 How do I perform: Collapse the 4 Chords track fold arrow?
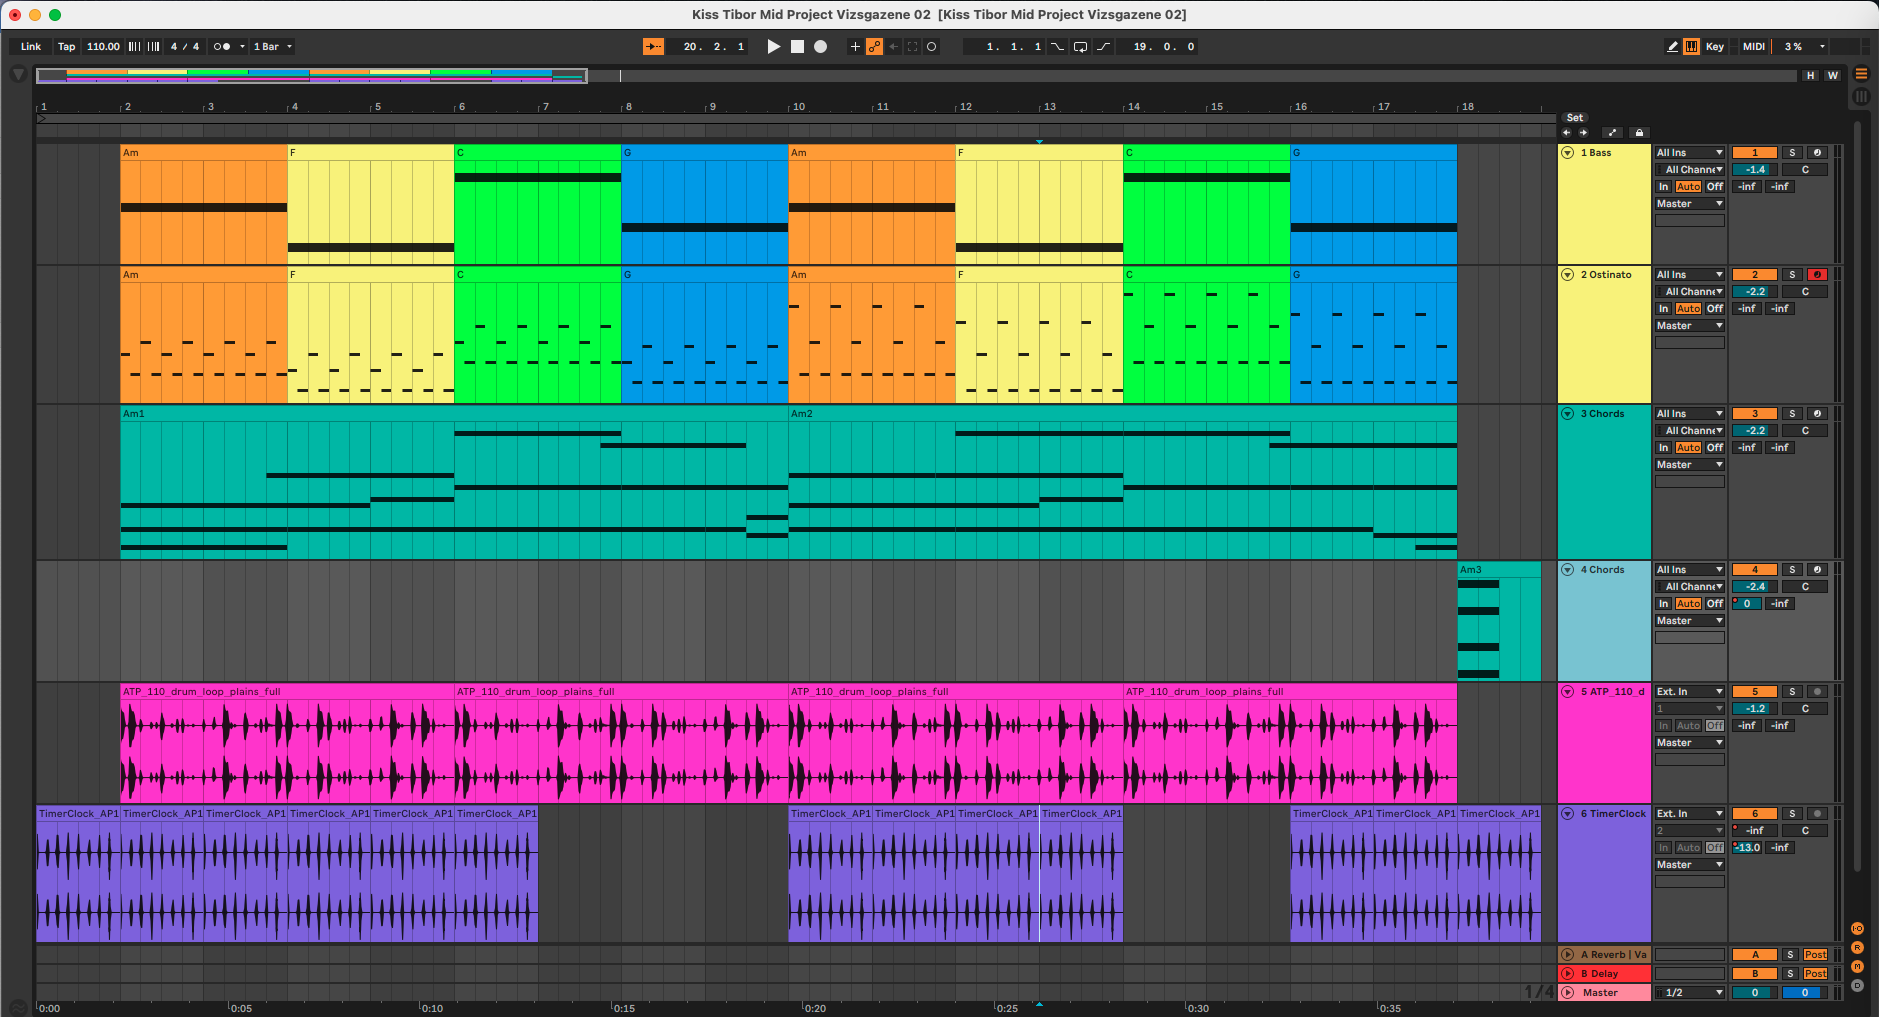1567,570
